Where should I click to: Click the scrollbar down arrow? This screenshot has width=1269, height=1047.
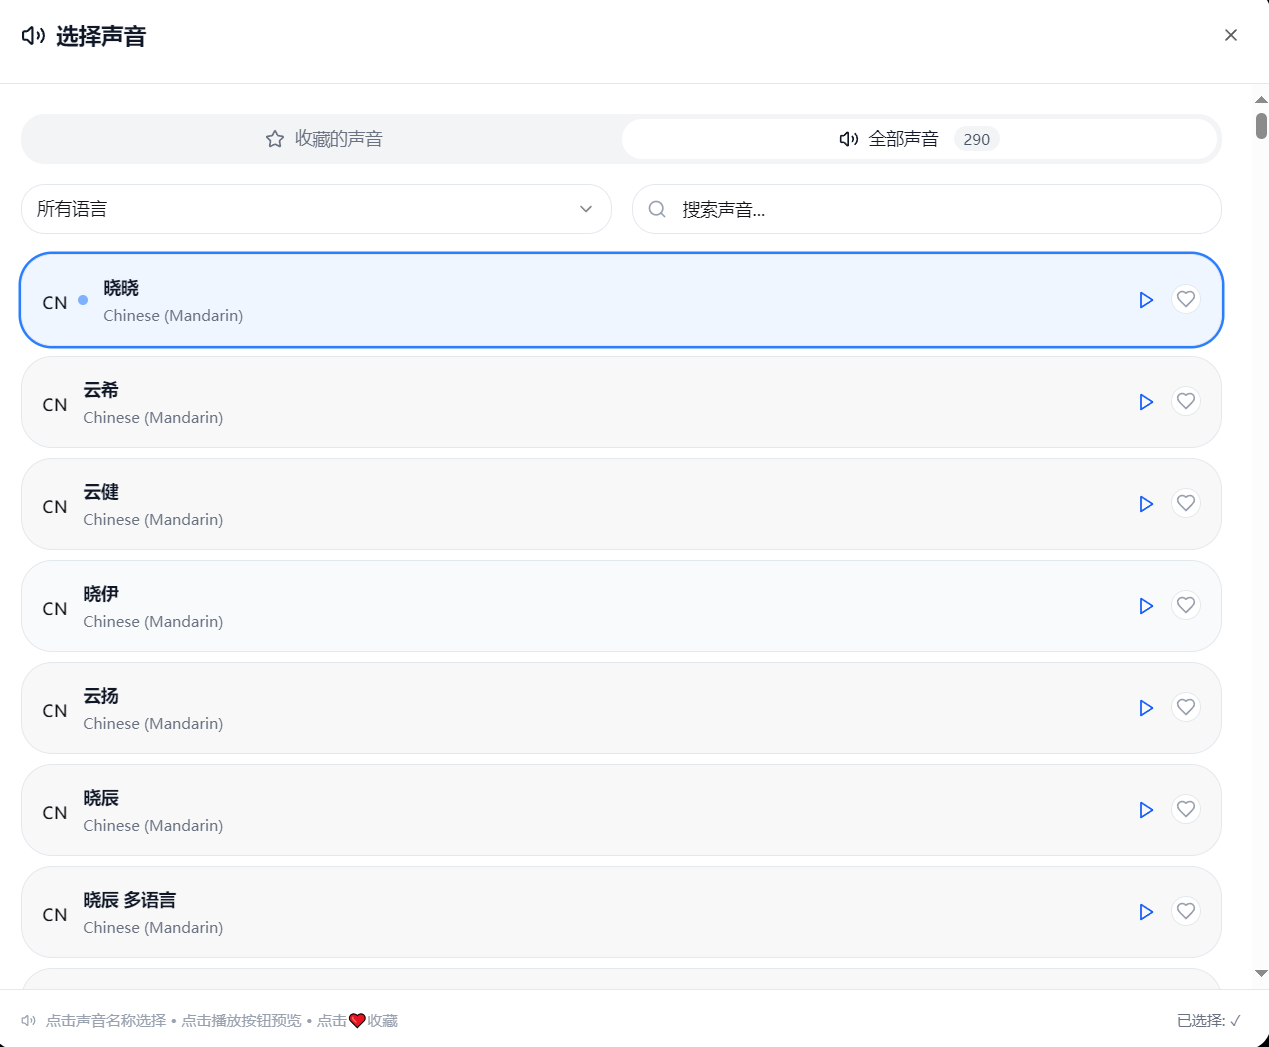pyautogui.click(x=1261, y=973)
